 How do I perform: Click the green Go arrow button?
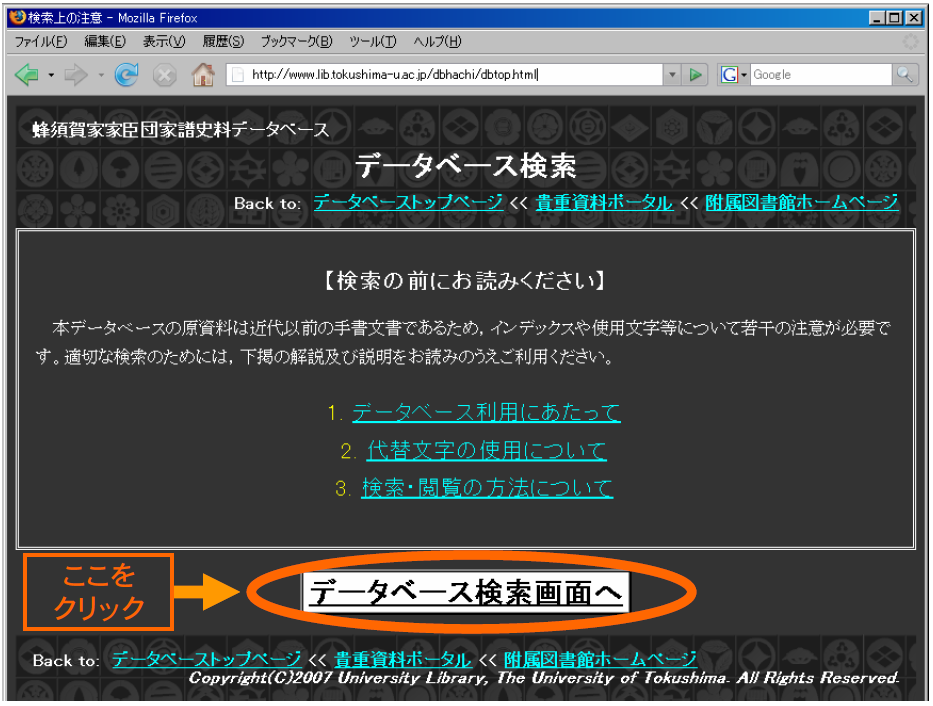coord(695,75)
